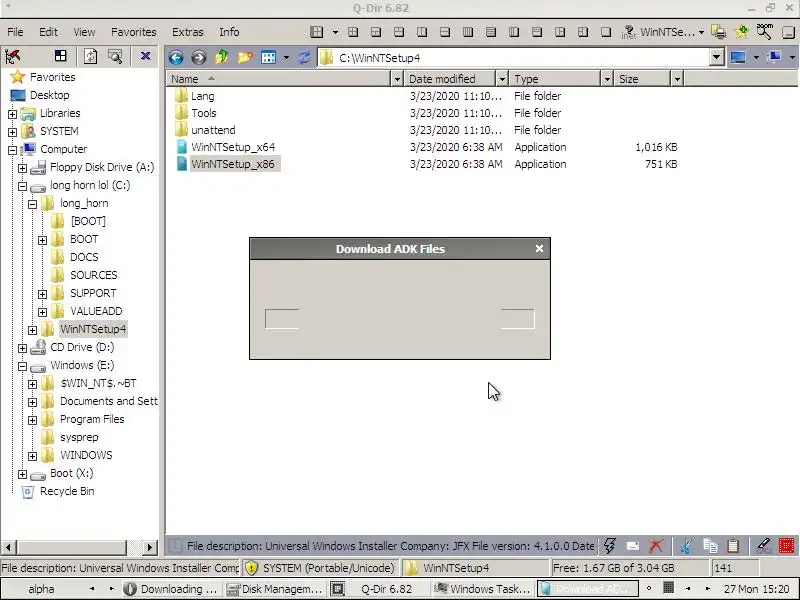
Task: Open the Downloading task in taskbar
Action: tap(171, 589)
